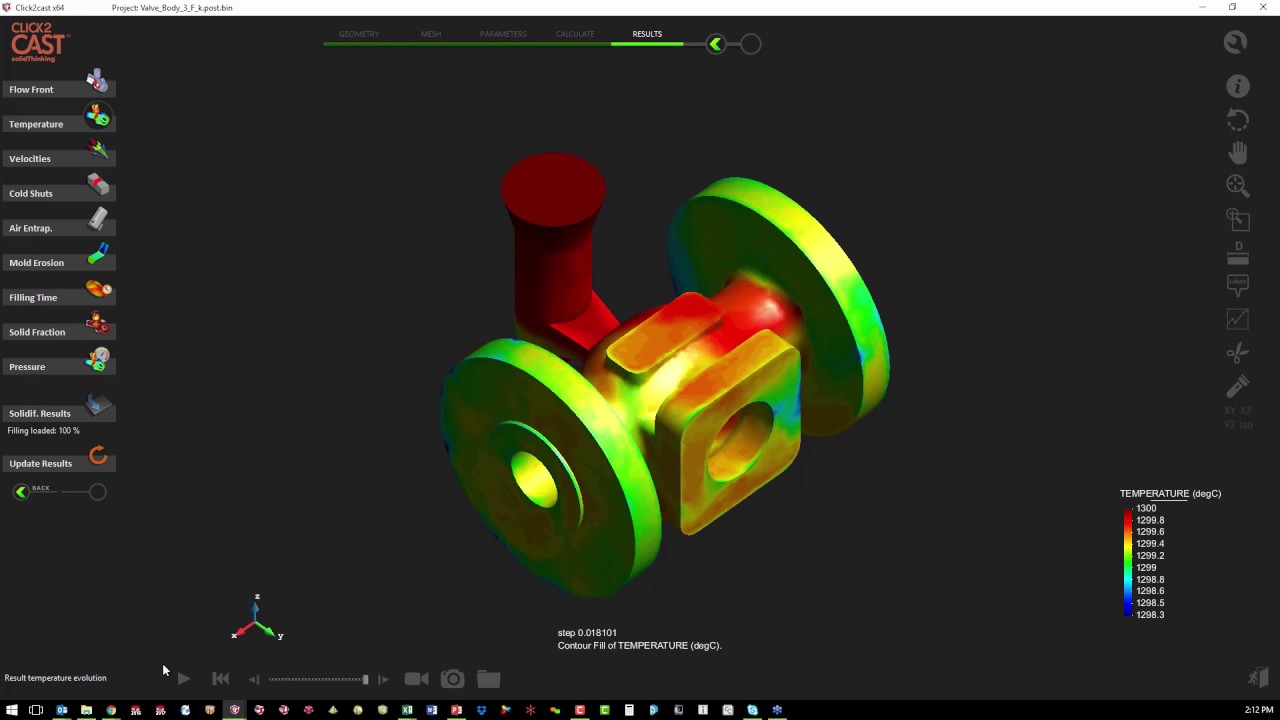The image size is (1280, 720).
Task: Set the YZ view orientation
Action: pos(1230,426)
